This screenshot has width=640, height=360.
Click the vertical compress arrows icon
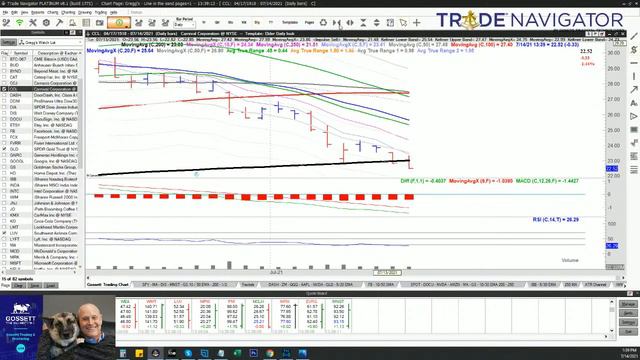[363, 22]
